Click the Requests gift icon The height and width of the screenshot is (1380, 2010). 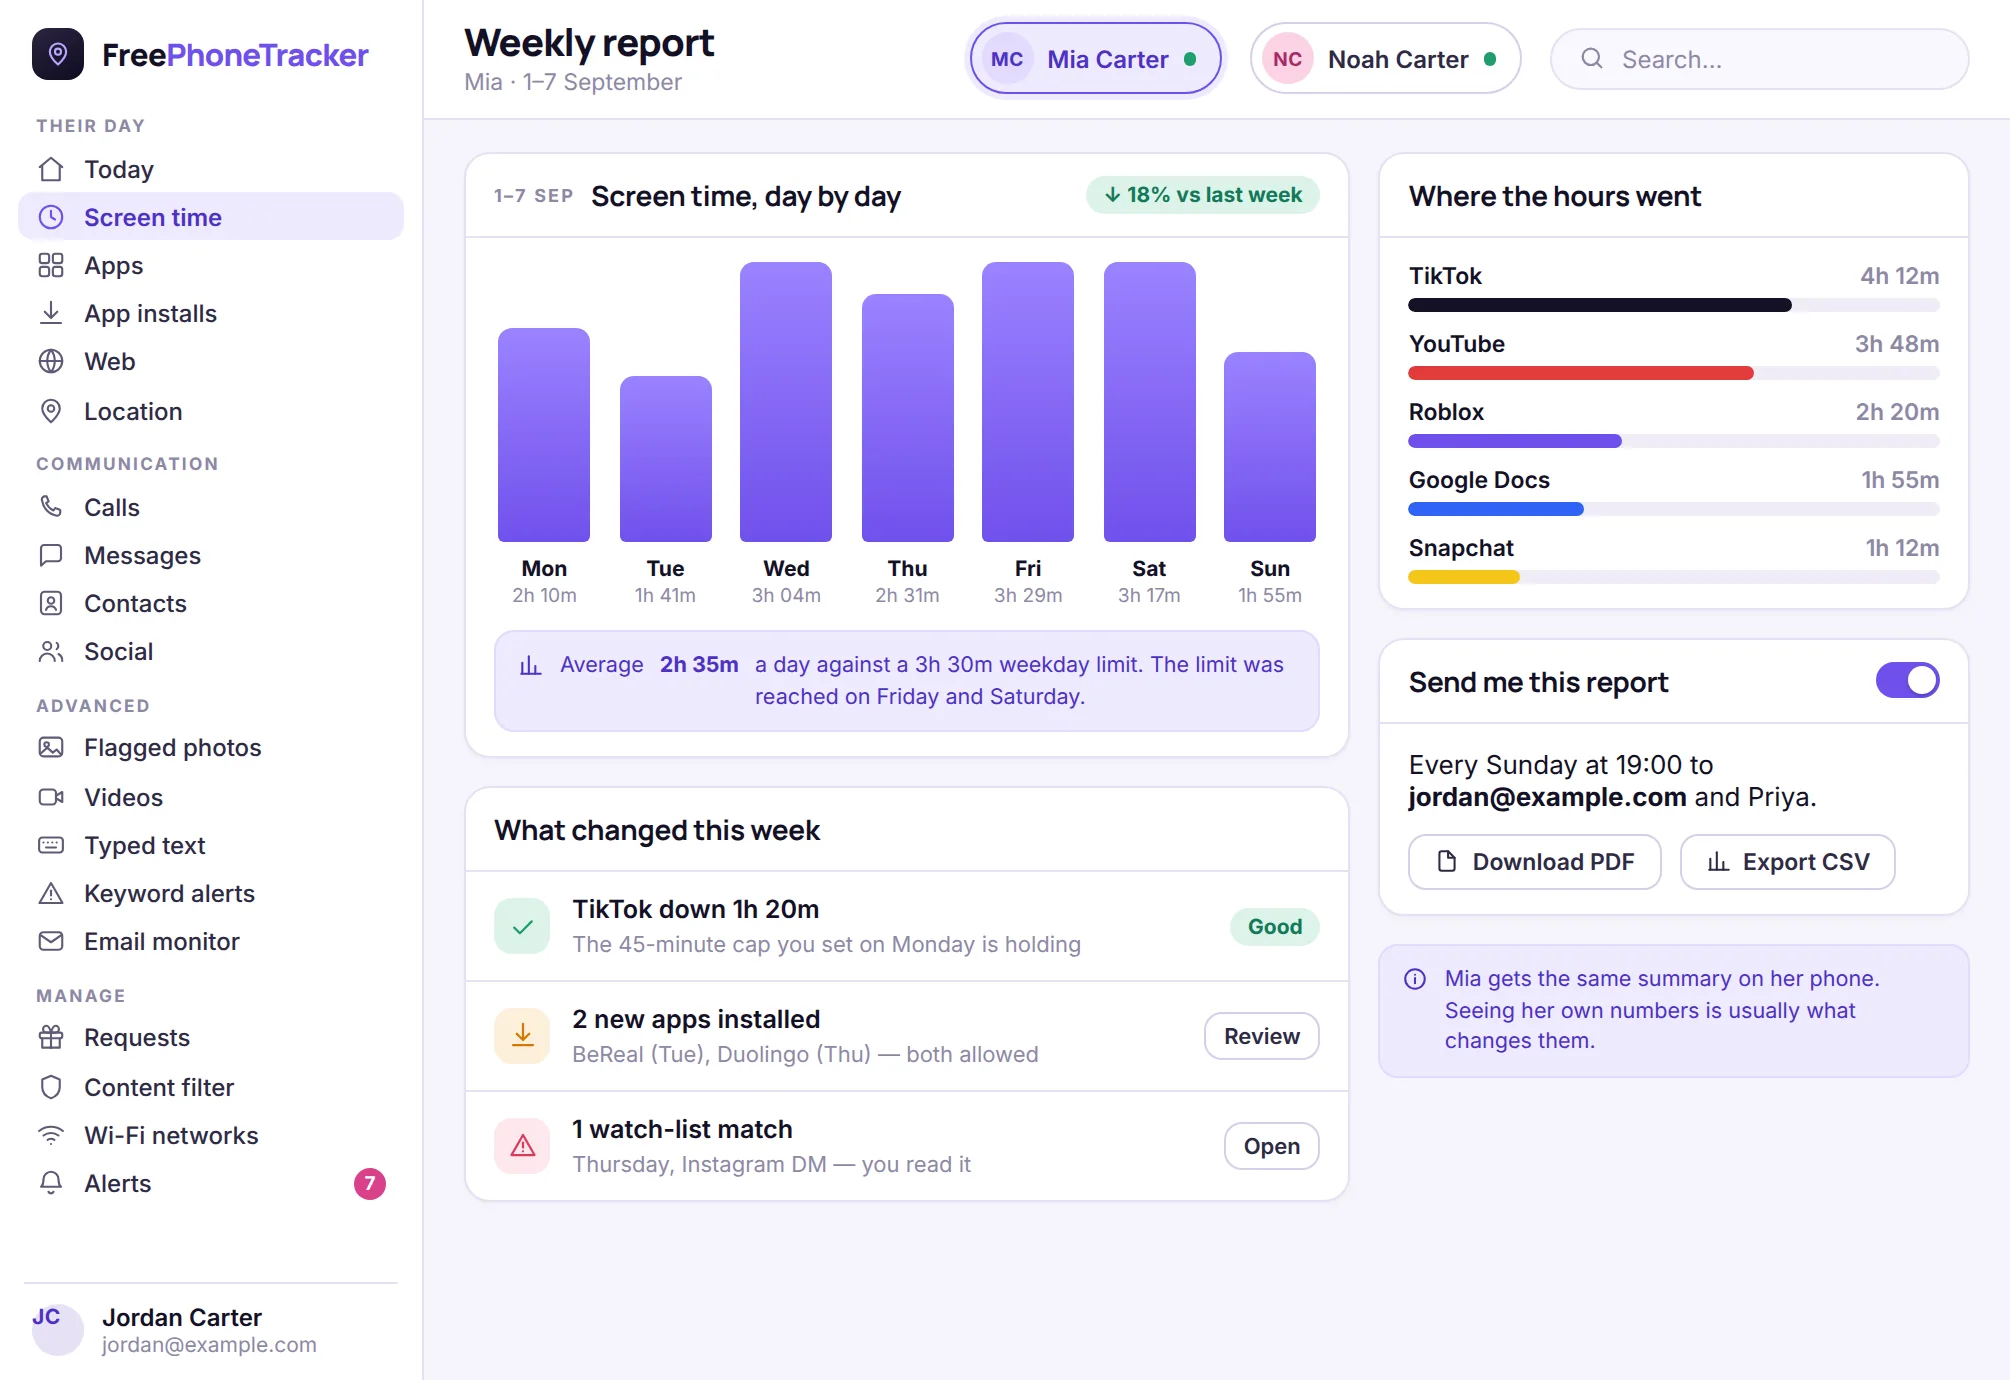point(51,1037)
